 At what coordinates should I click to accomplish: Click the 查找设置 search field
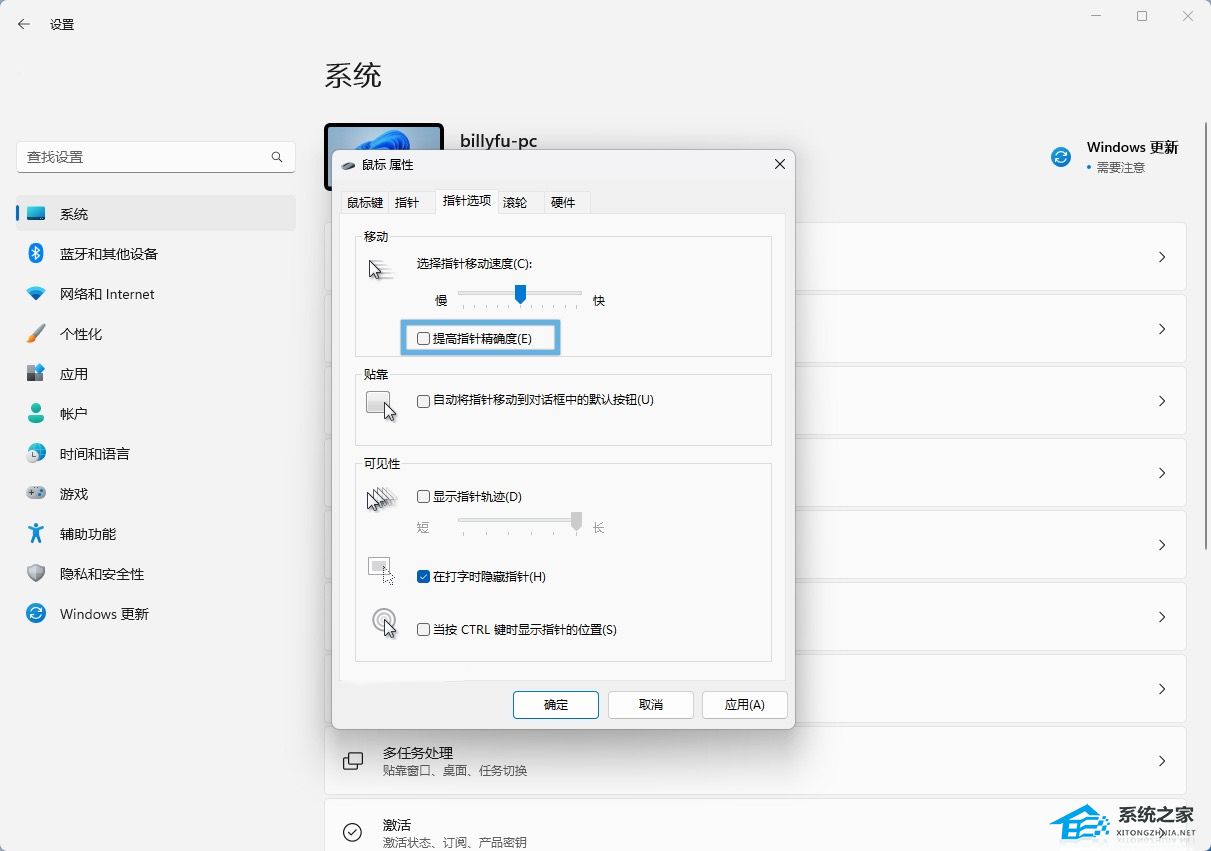coord(145,157)
